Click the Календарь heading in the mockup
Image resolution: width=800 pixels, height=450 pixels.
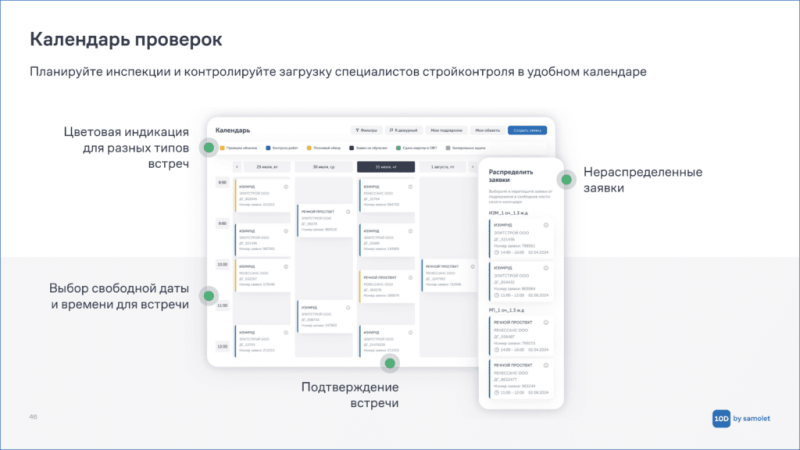coord(233,131)
